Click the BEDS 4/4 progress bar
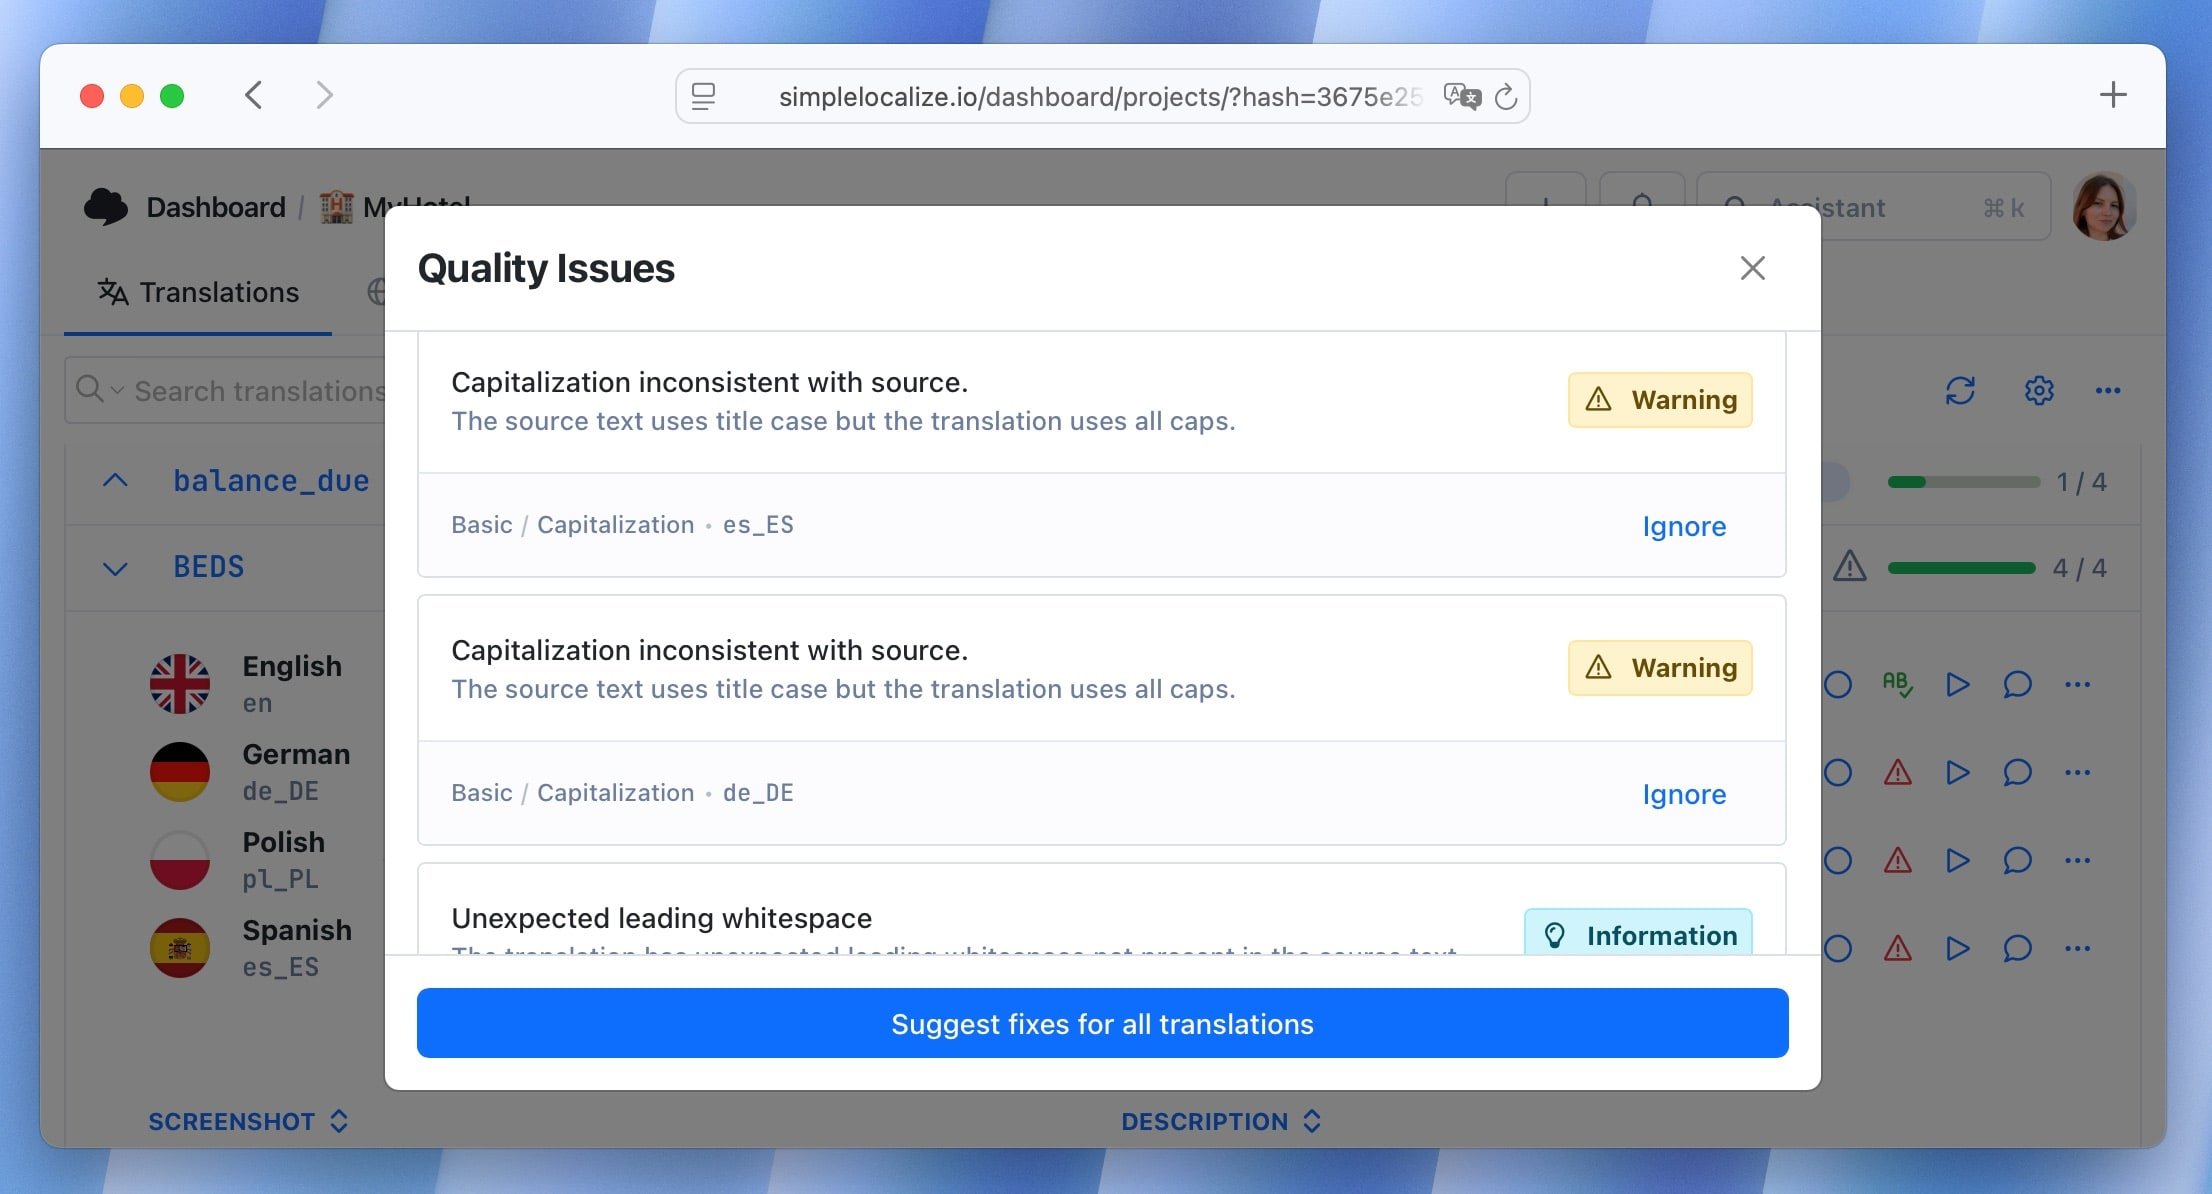 [1961, 568]
